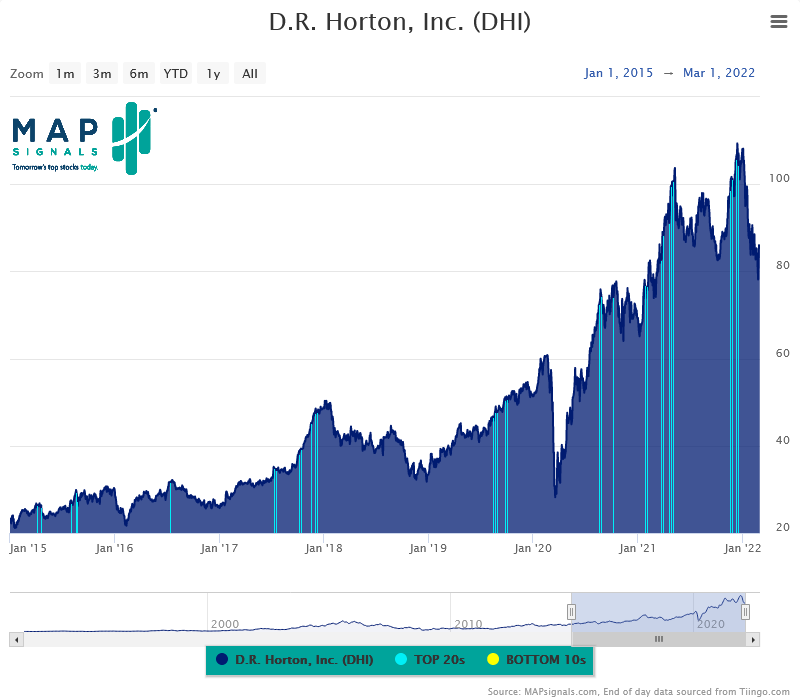Screen dimensions: 800x700
Task: Toggle the BOTTOM 10s legend series
Action: tap(537, 660)
